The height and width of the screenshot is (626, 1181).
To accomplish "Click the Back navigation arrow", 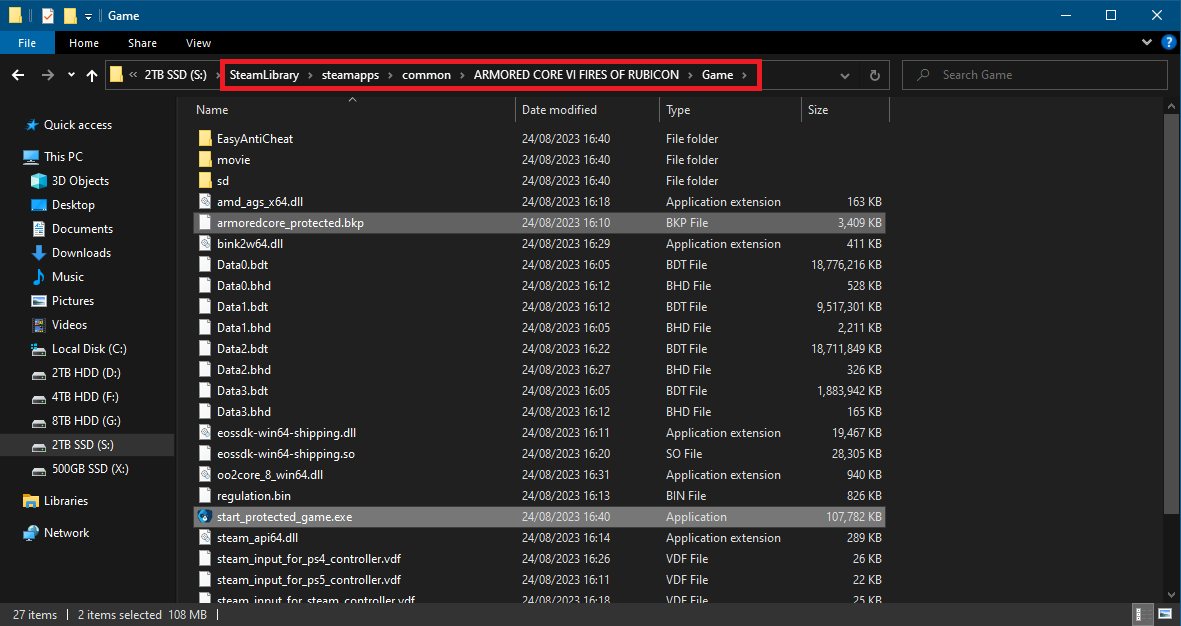I will pyautogui.click(x=18, y=75).
